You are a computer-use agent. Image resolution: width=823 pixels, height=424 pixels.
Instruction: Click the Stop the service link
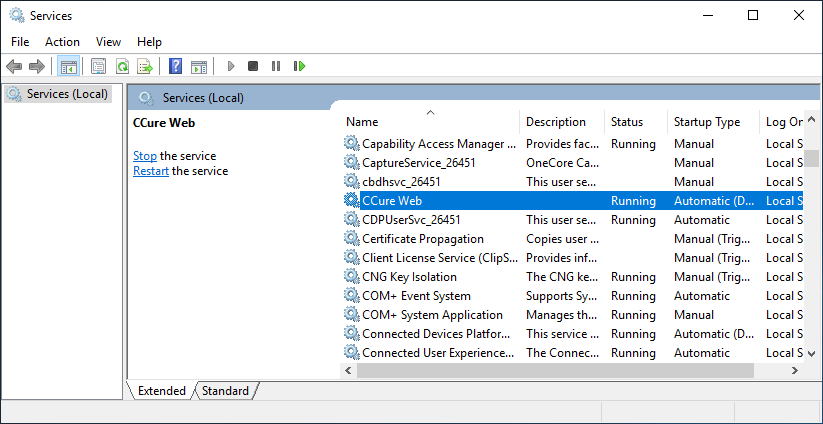tap(145, 156)
